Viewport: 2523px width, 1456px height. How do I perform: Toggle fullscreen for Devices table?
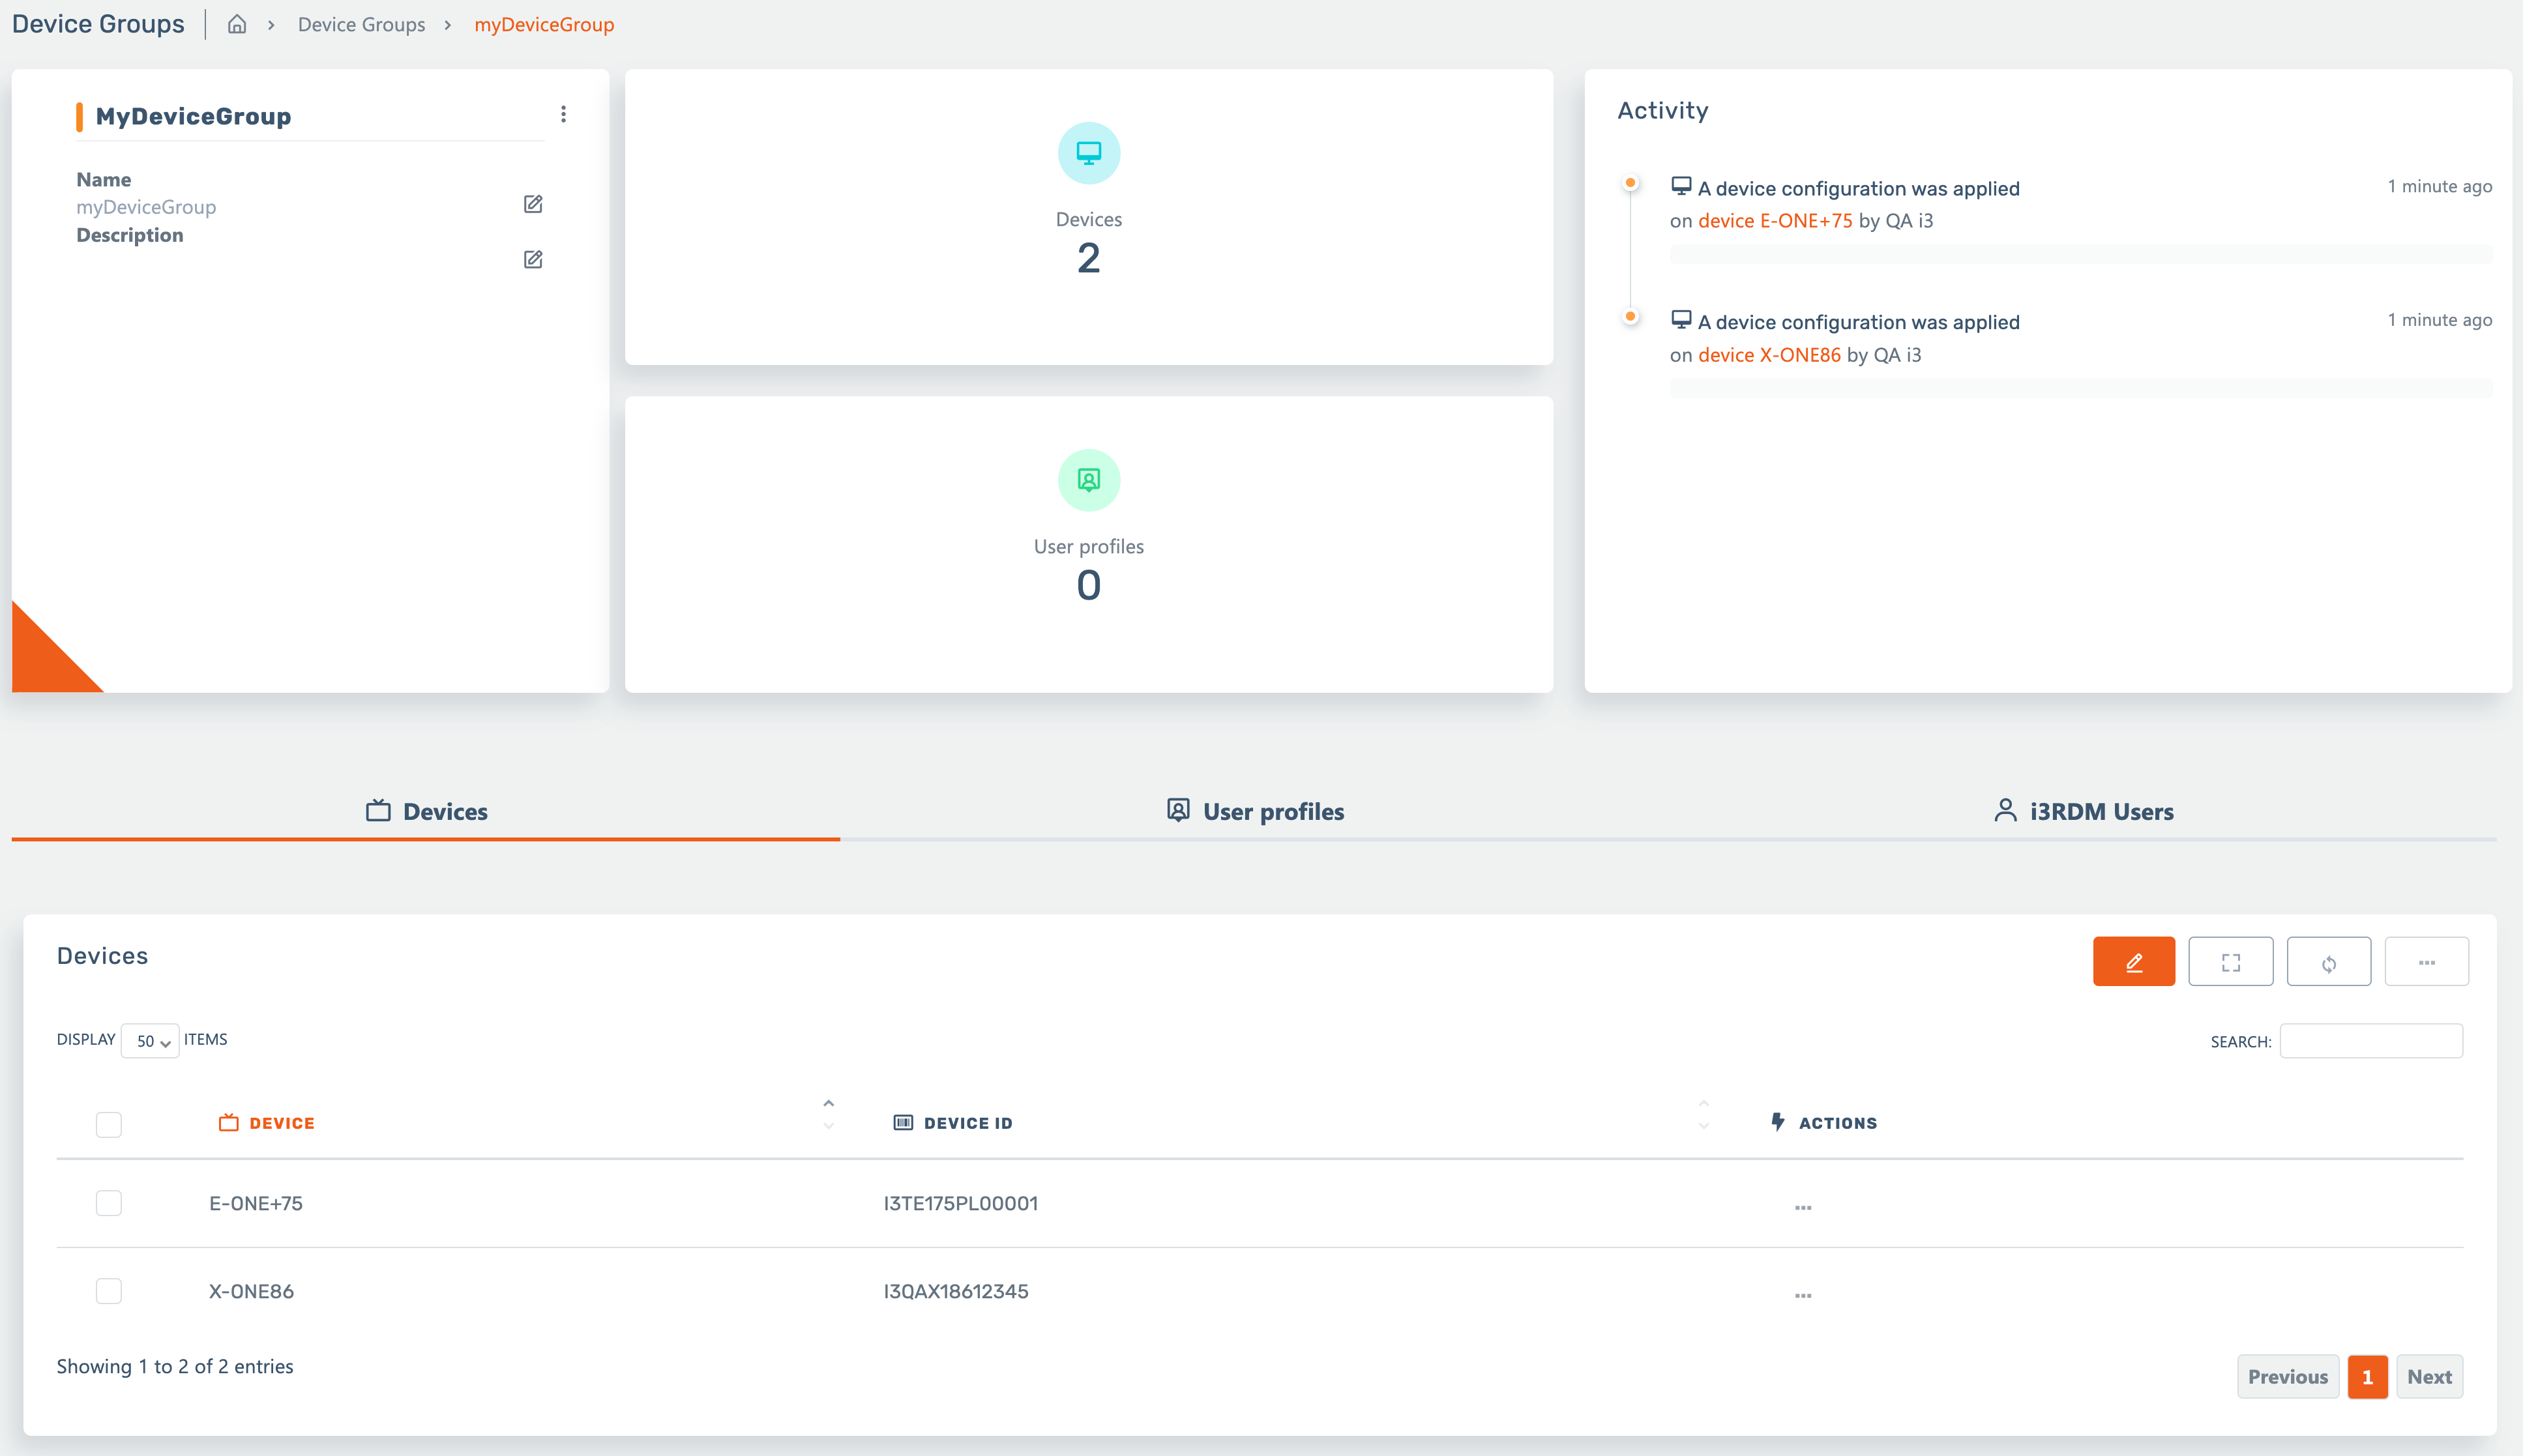[x=2230, y=961]
